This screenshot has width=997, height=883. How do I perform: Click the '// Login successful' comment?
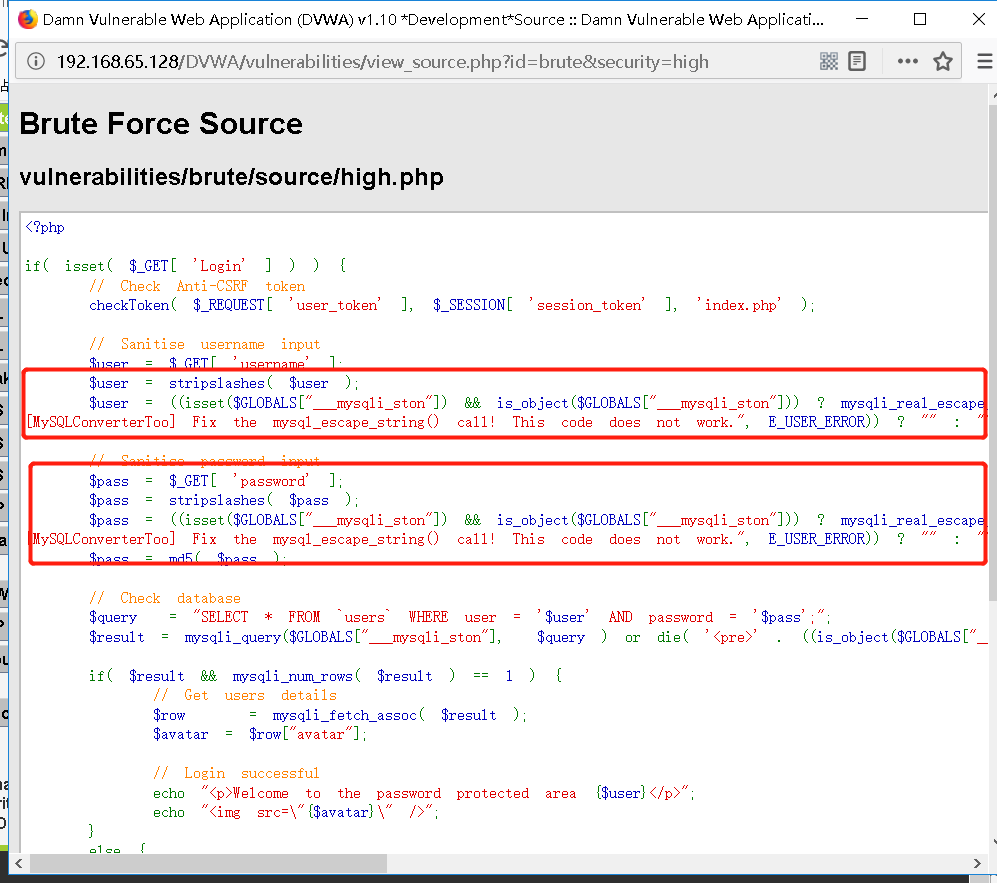tap(237, 773)
